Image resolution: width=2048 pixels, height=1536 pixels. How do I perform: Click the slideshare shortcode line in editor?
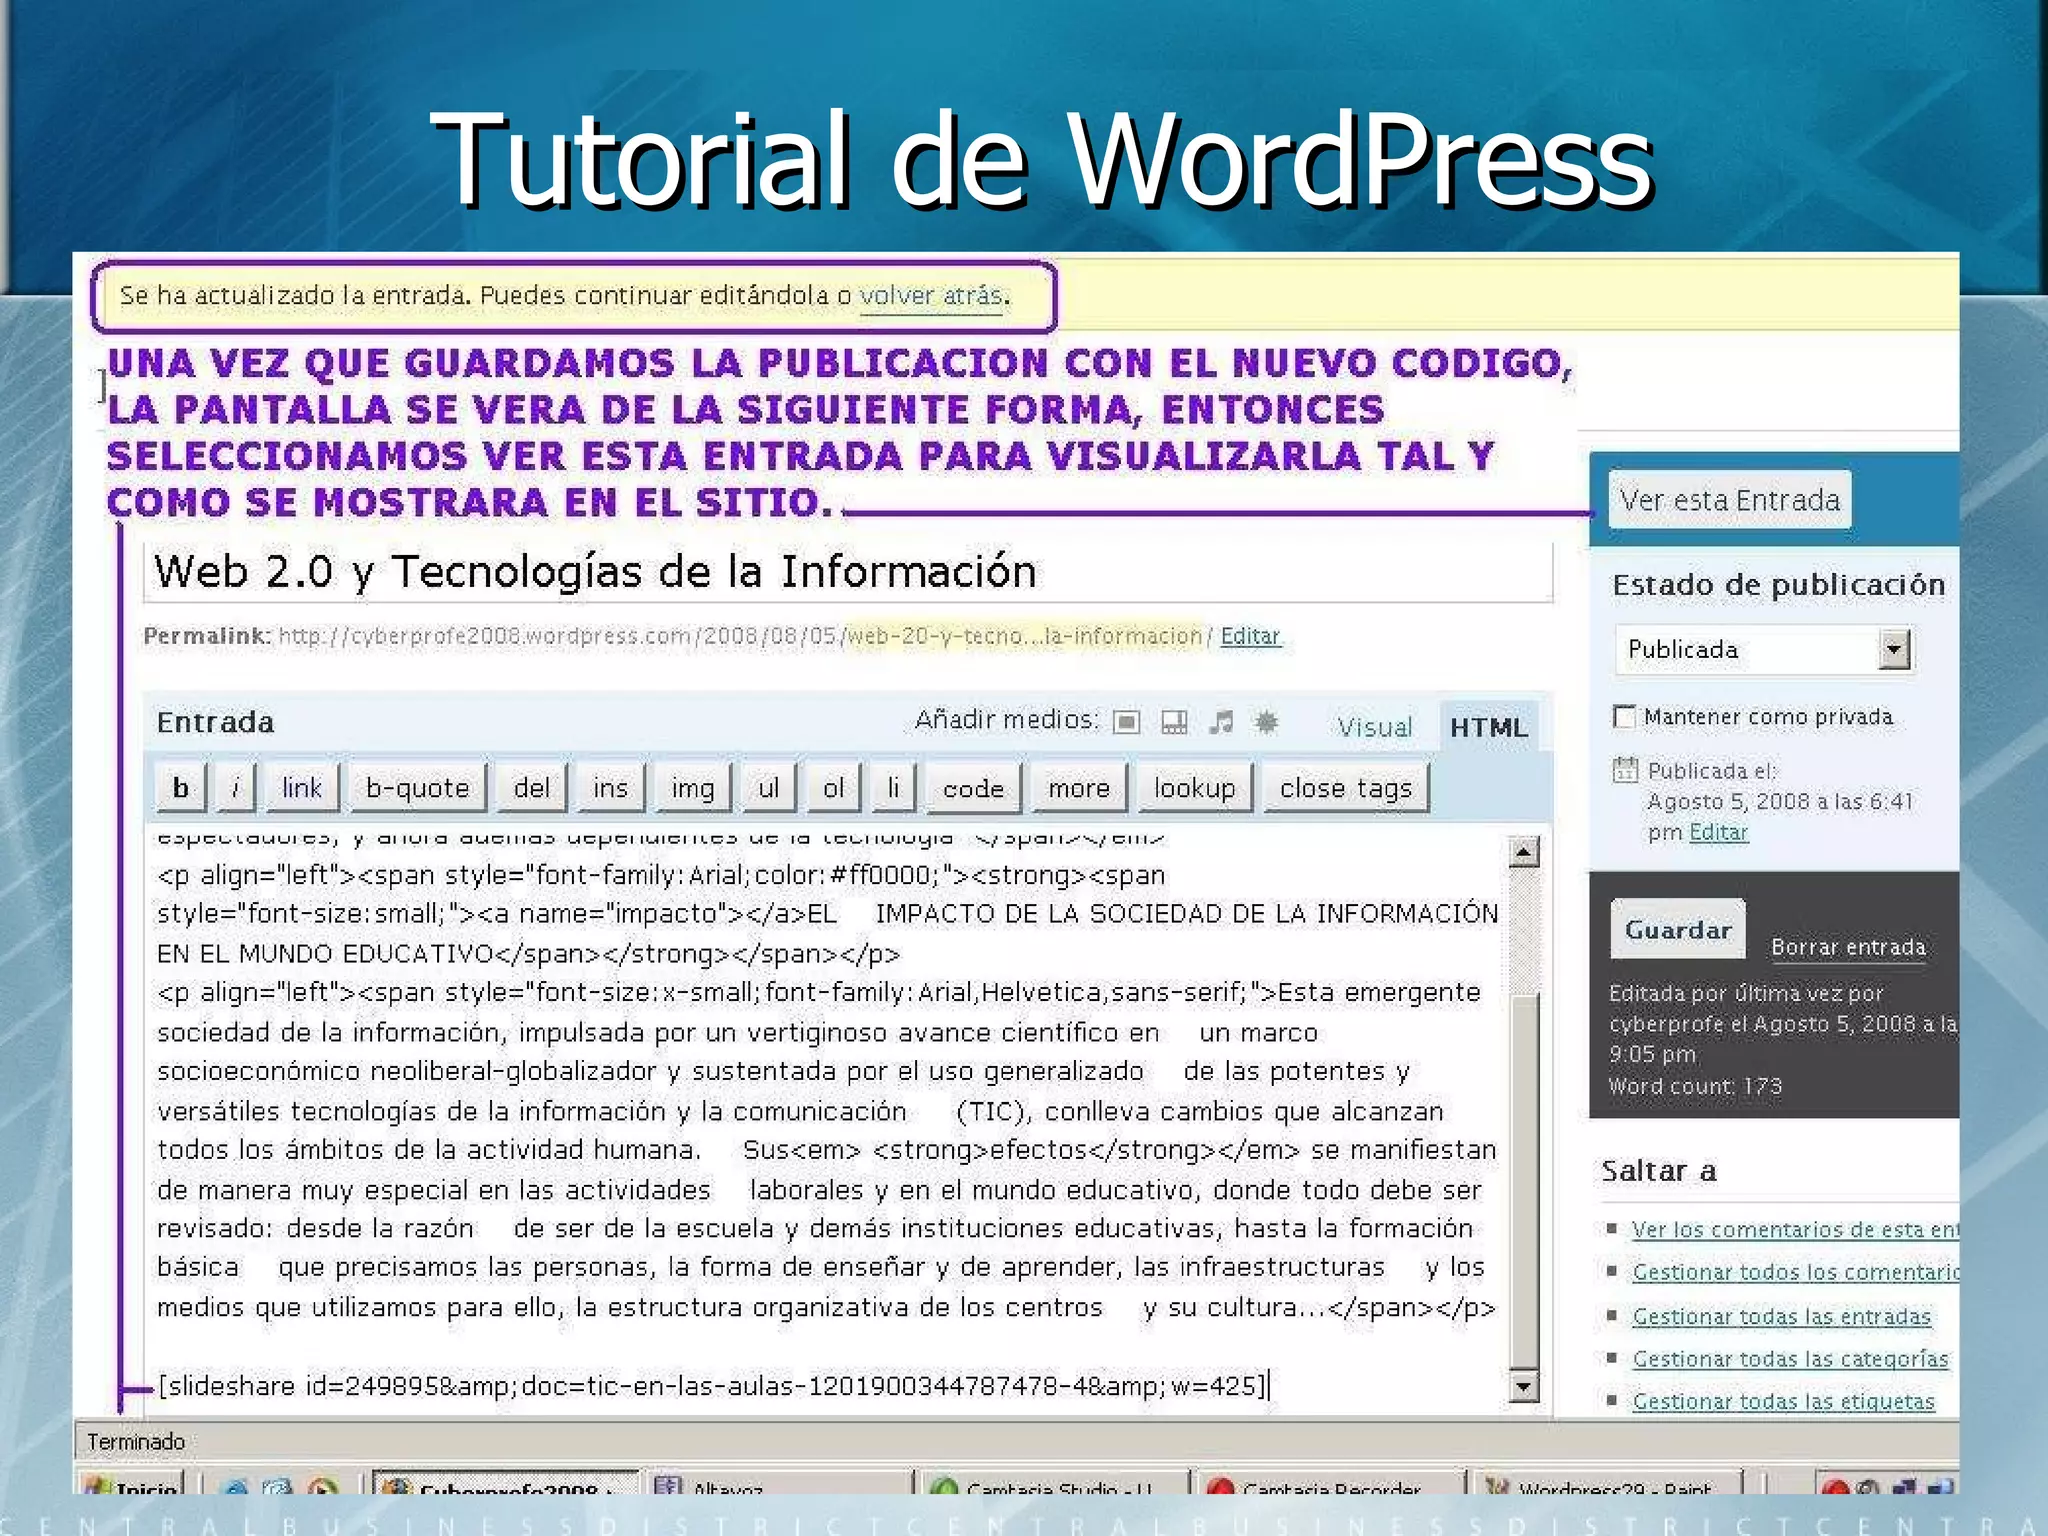(712, 1386)
